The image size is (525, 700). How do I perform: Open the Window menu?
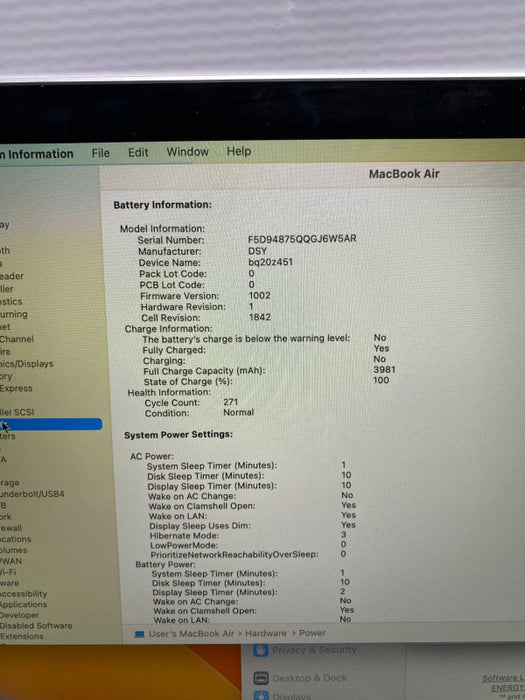[188, 152]
